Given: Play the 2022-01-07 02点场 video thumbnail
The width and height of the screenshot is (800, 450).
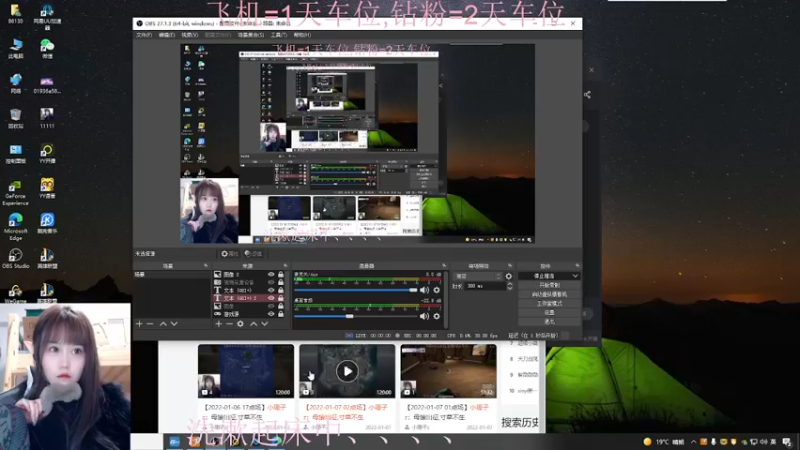Looking at the screenshot, I should pyautogui.click(x=347, y=371).
